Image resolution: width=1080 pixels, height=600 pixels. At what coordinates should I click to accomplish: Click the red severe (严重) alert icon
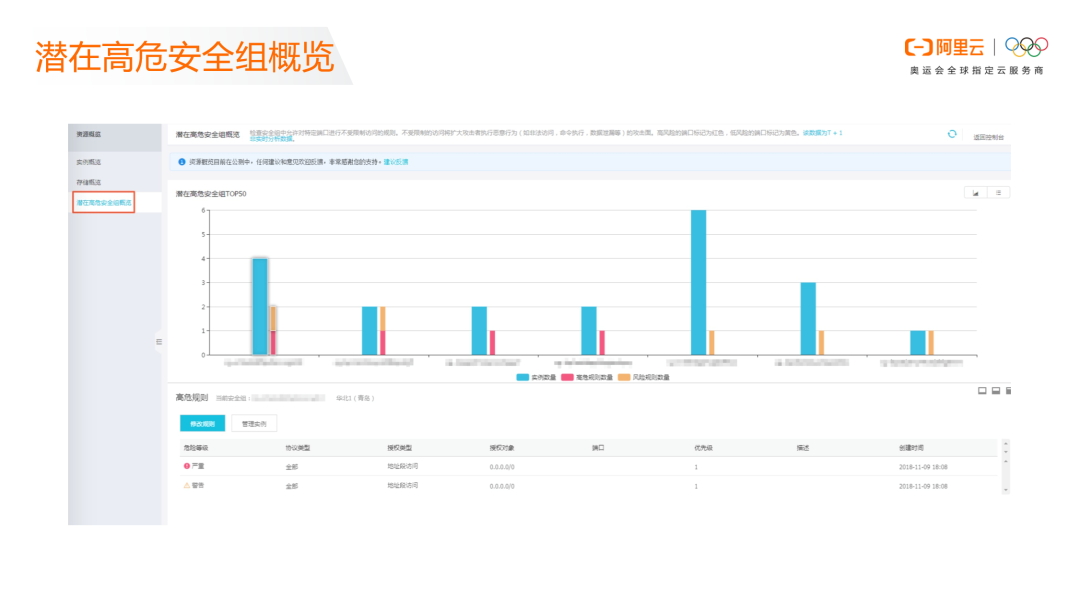pos(187,466)
